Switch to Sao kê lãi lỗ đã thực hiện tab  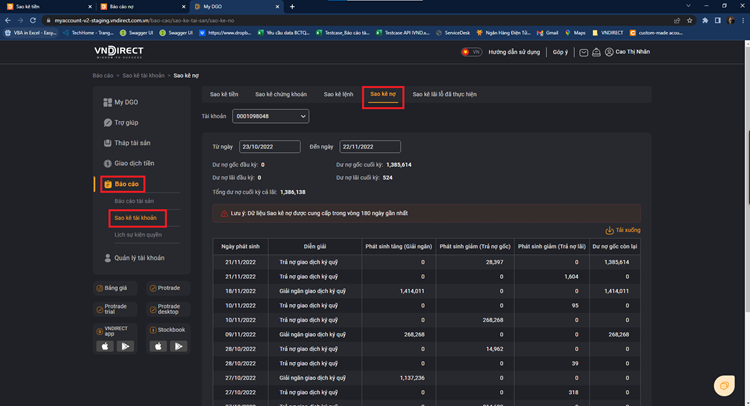pos(444,95)
